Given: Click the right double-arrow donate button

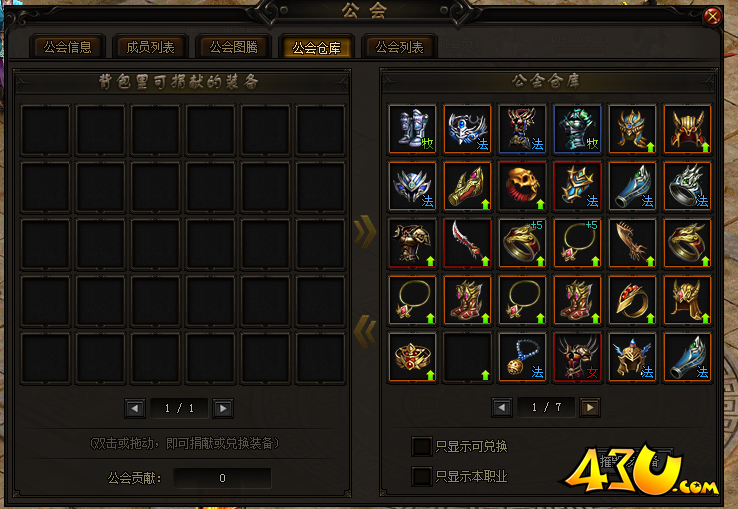Looking at the screenshot, I should pyautogui.click(x=365, y=232).
